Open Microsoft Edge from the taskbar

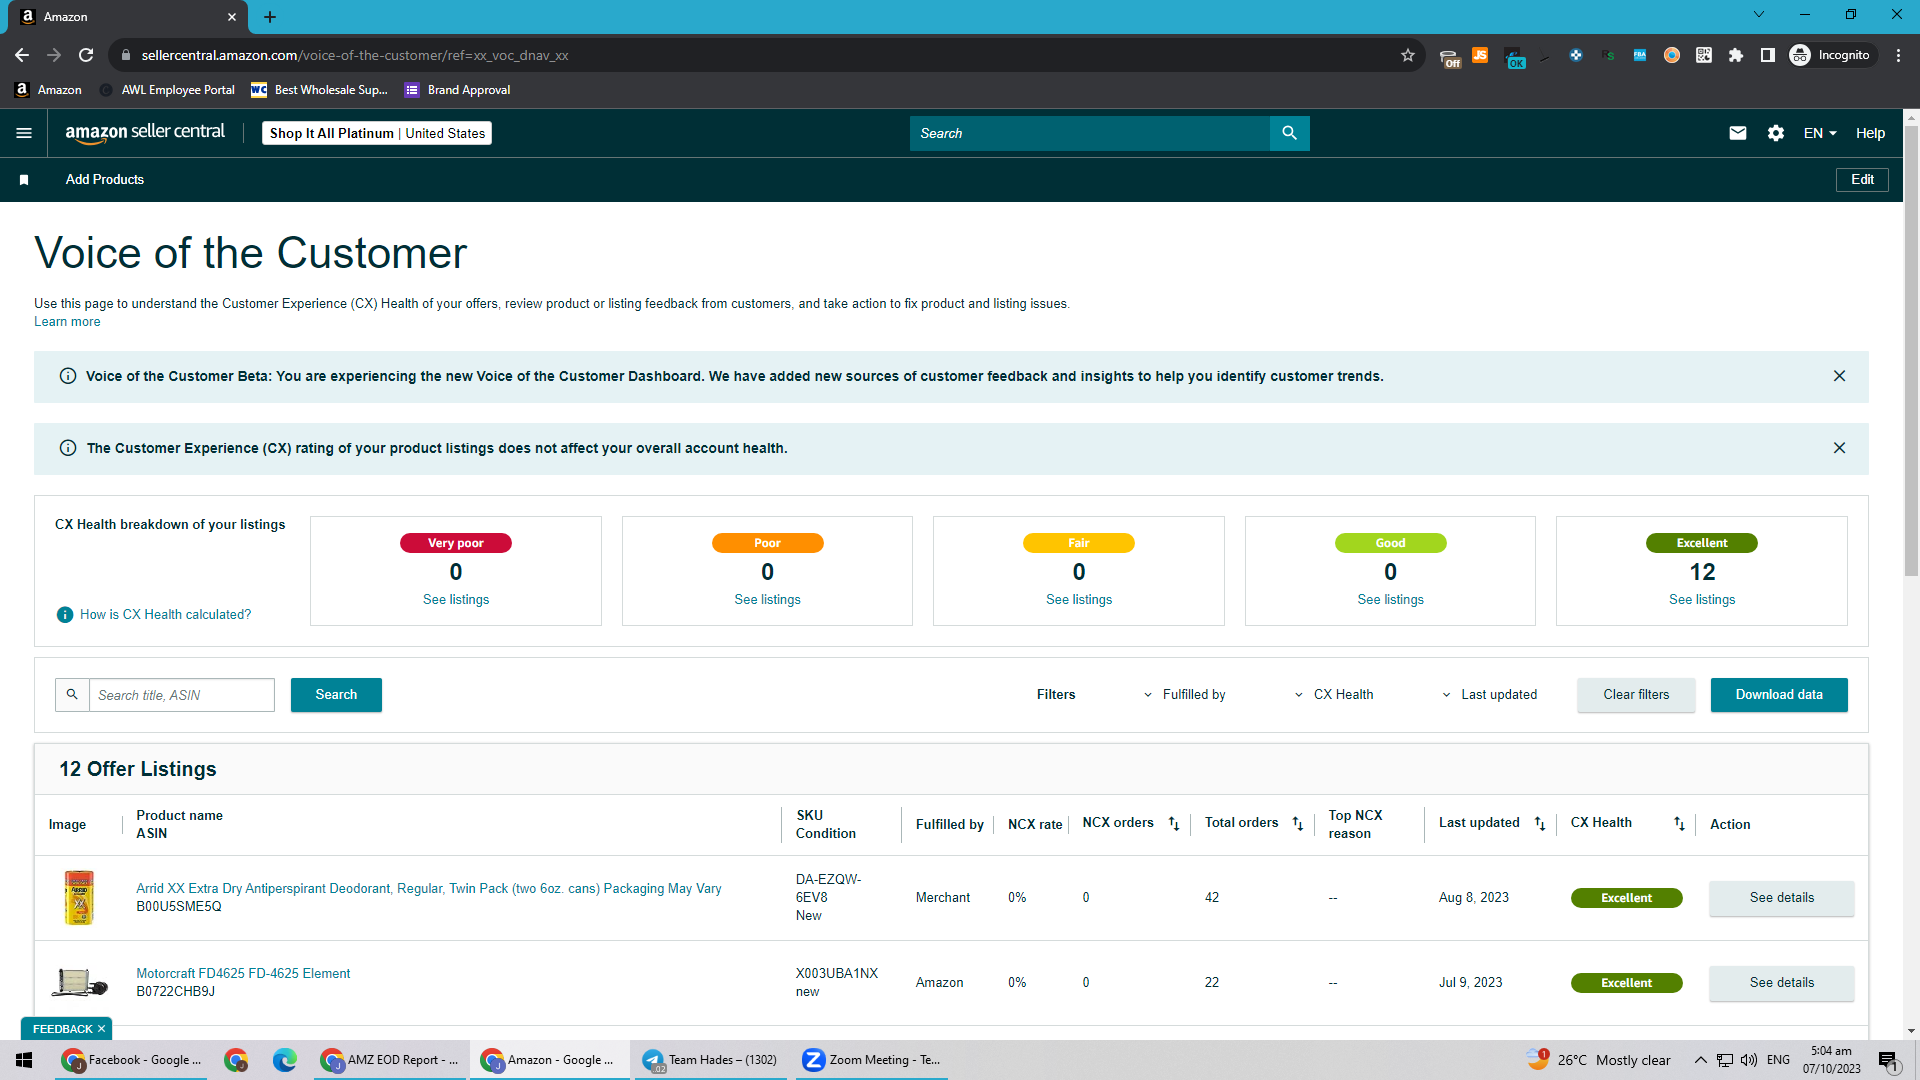(x=285, y=1060)
